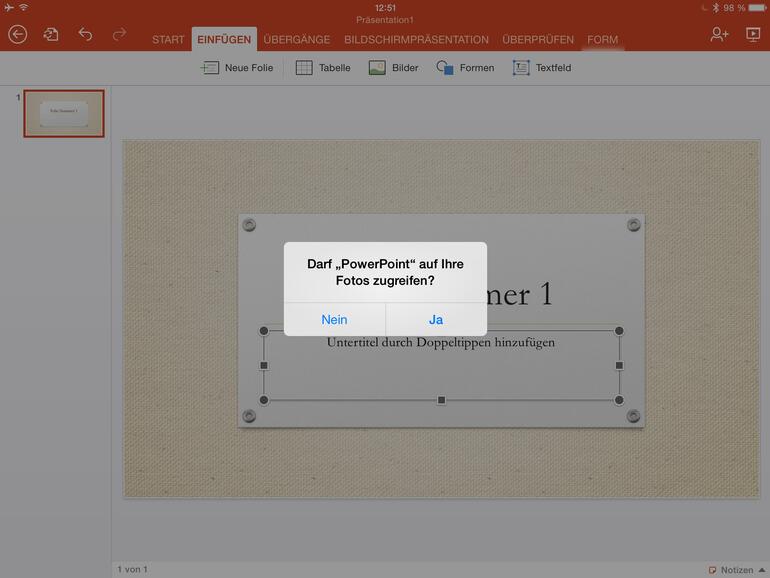Screen dimensions: 770x578
Task: Open the FORM tab
Action: 603,40
